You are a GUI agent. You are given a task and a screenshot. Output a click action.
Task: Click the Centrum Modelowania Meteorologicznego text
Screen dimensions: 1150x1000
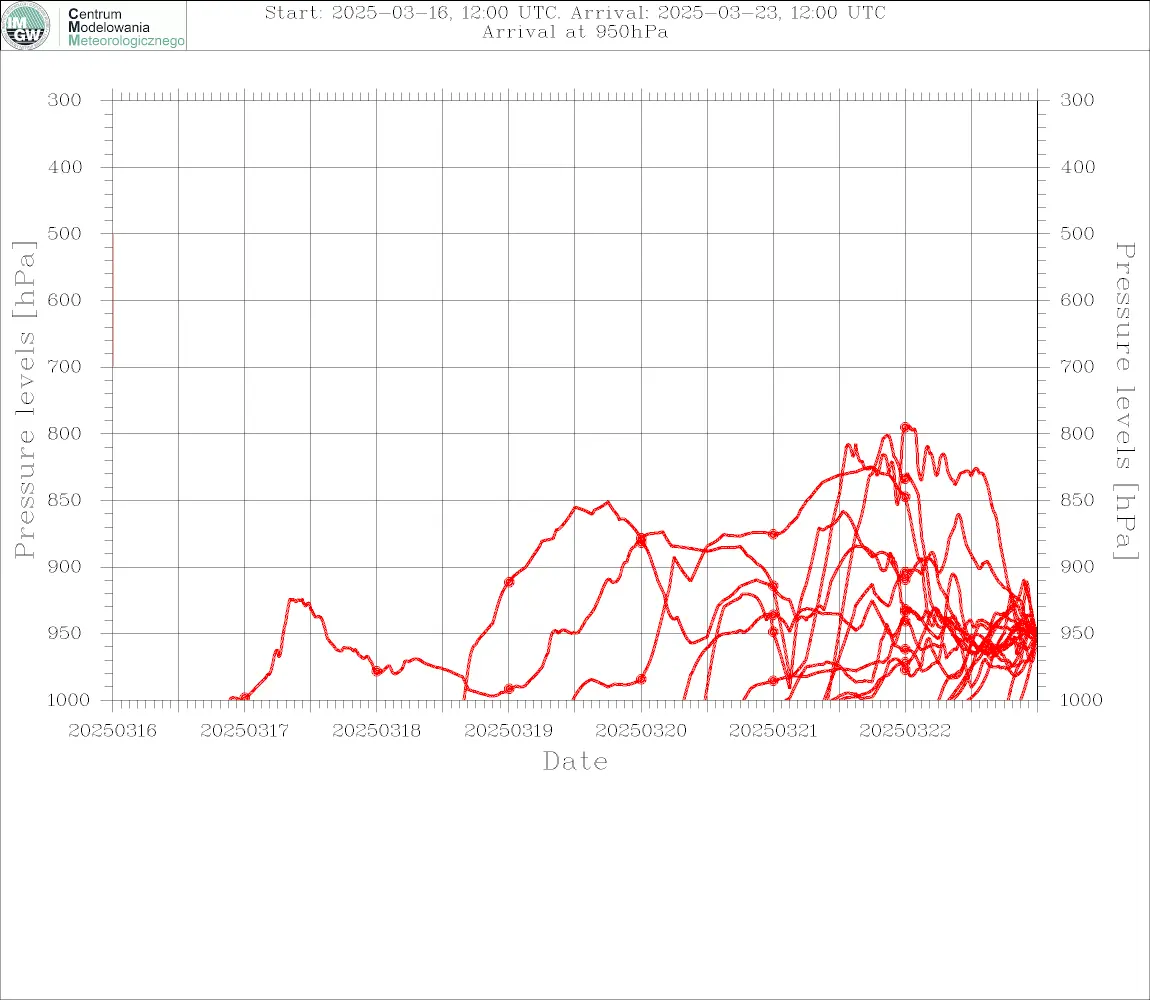click(x=125, y=27)
